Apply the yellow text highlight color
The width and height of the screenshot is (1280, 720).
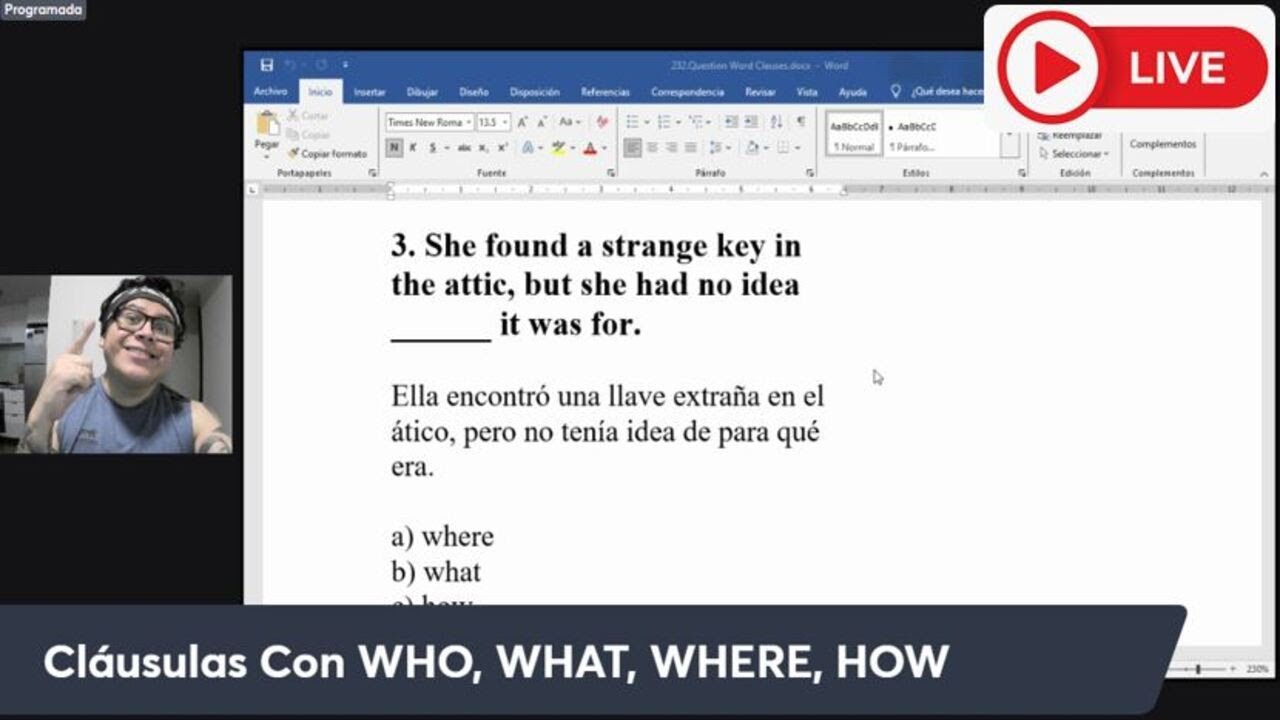point(558,148)
